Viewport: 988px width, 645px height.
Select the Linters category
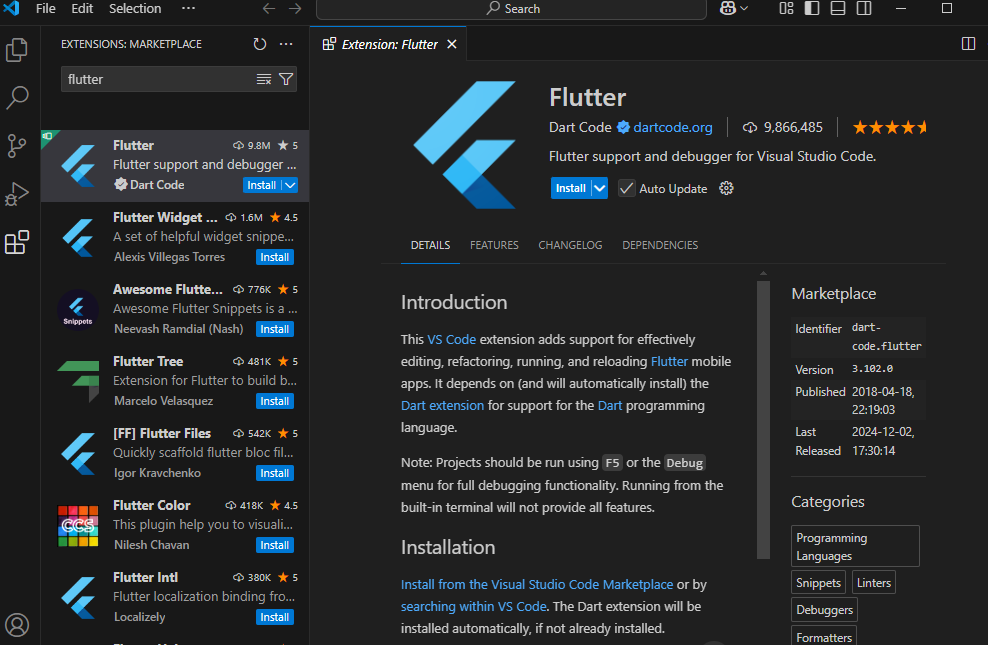point(873,583)
